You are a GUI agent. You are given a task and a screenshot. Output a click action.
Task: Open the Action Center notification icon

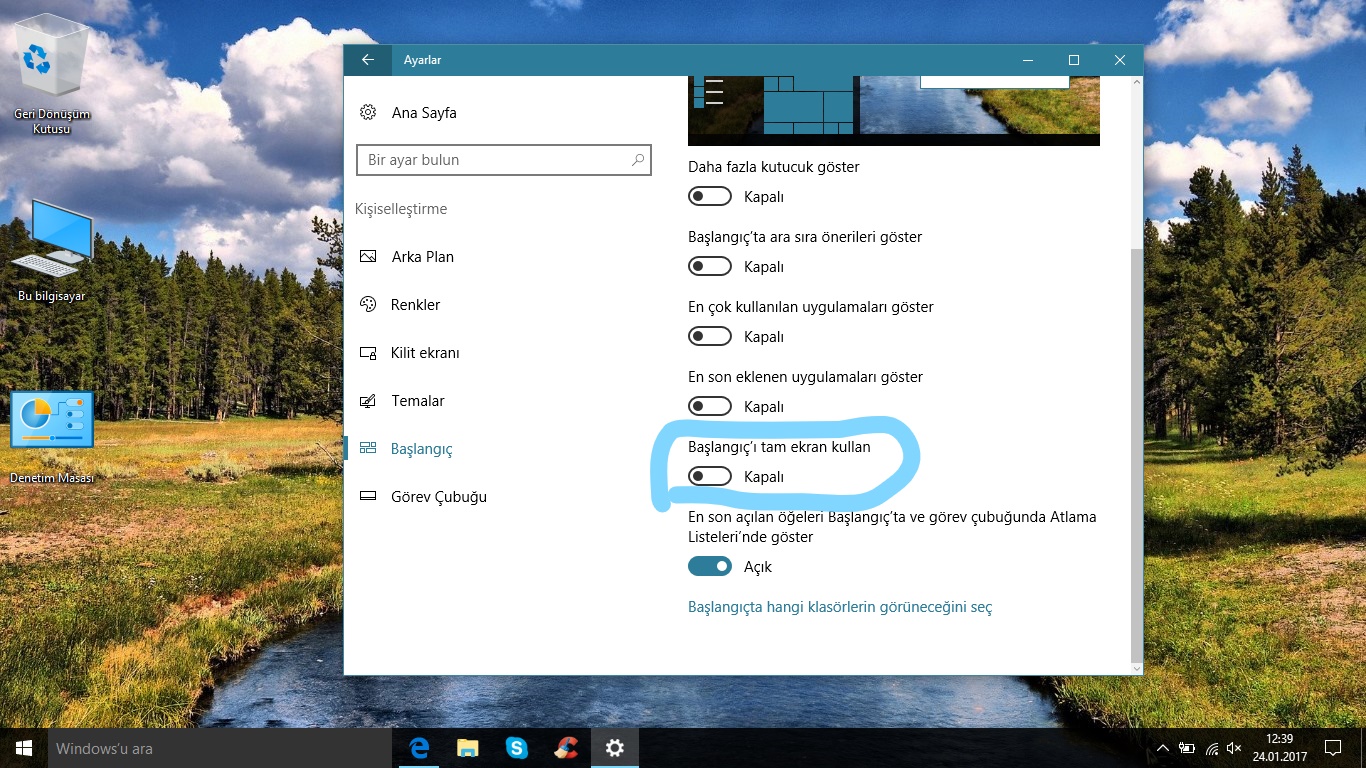coord(1333,748)
